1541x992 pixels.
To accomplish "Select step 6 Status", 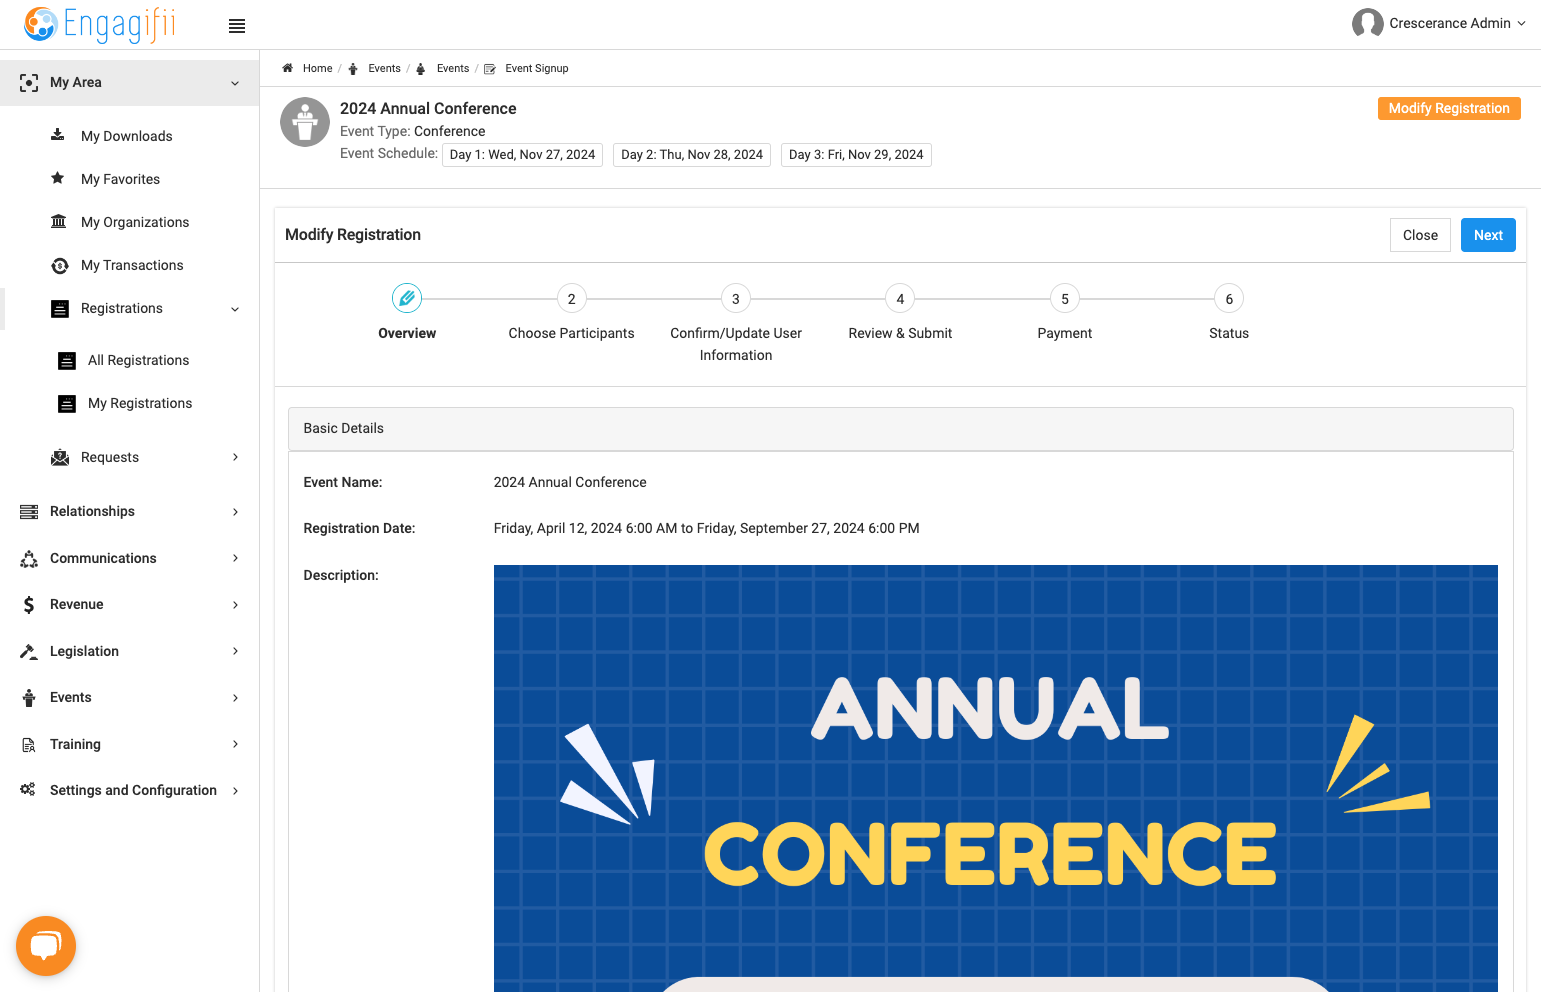I will point(1229,311).
